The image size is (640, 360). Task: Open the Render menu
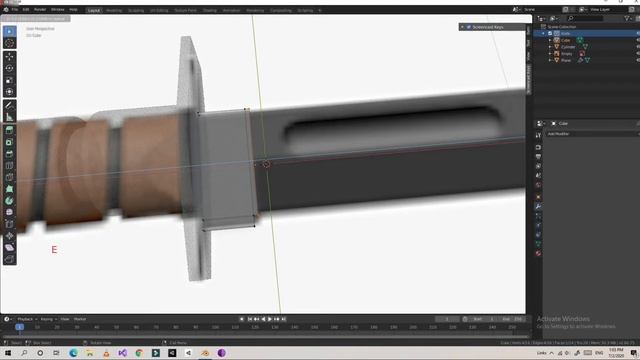click(40, 9)
